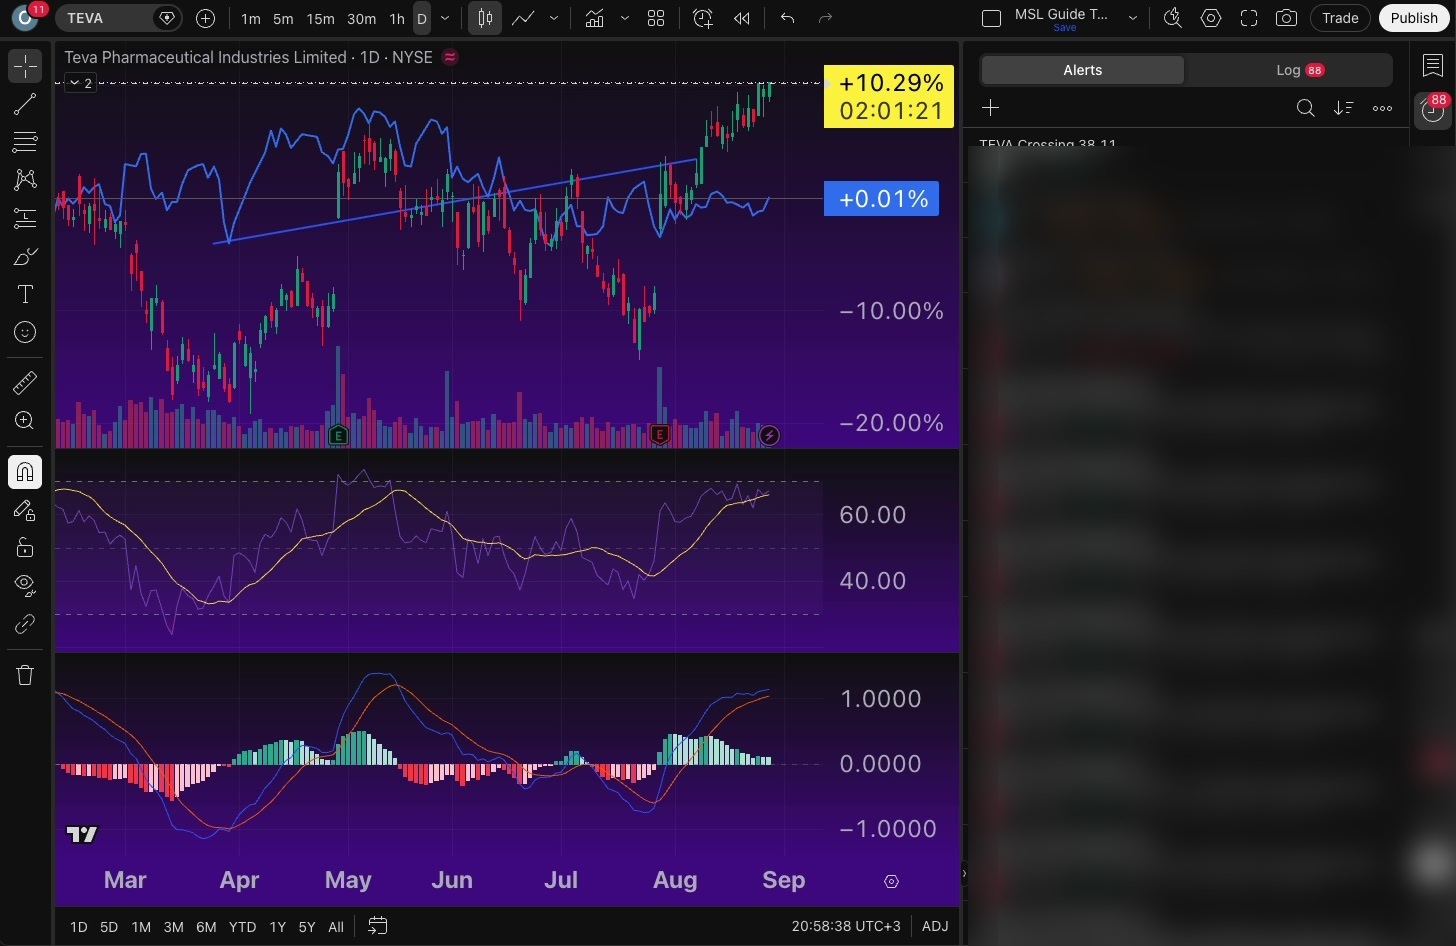
Task: Expand the MSL Guide layout dropdown
Action: (1132, 18)
